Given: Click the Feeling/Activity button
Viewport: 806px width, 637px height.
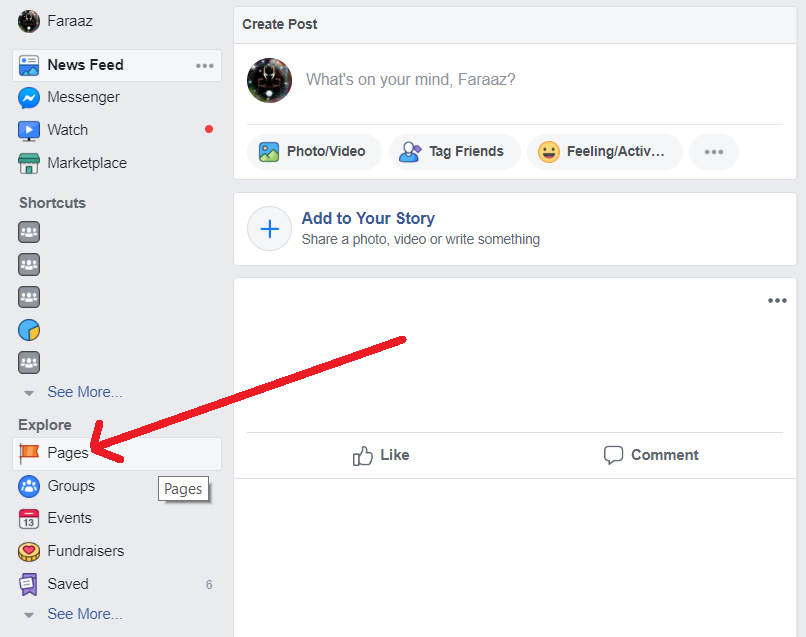Looking at the screenshot, I should (x=604, y=152).
